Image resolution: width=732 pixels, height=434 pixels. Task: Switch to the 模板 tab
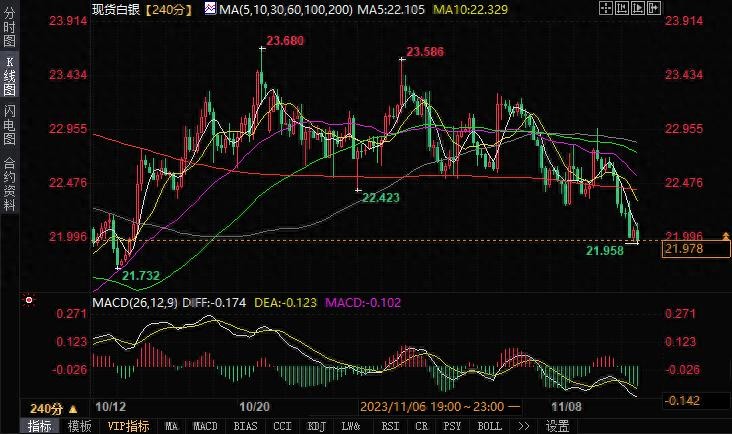[x=79, y=426]
